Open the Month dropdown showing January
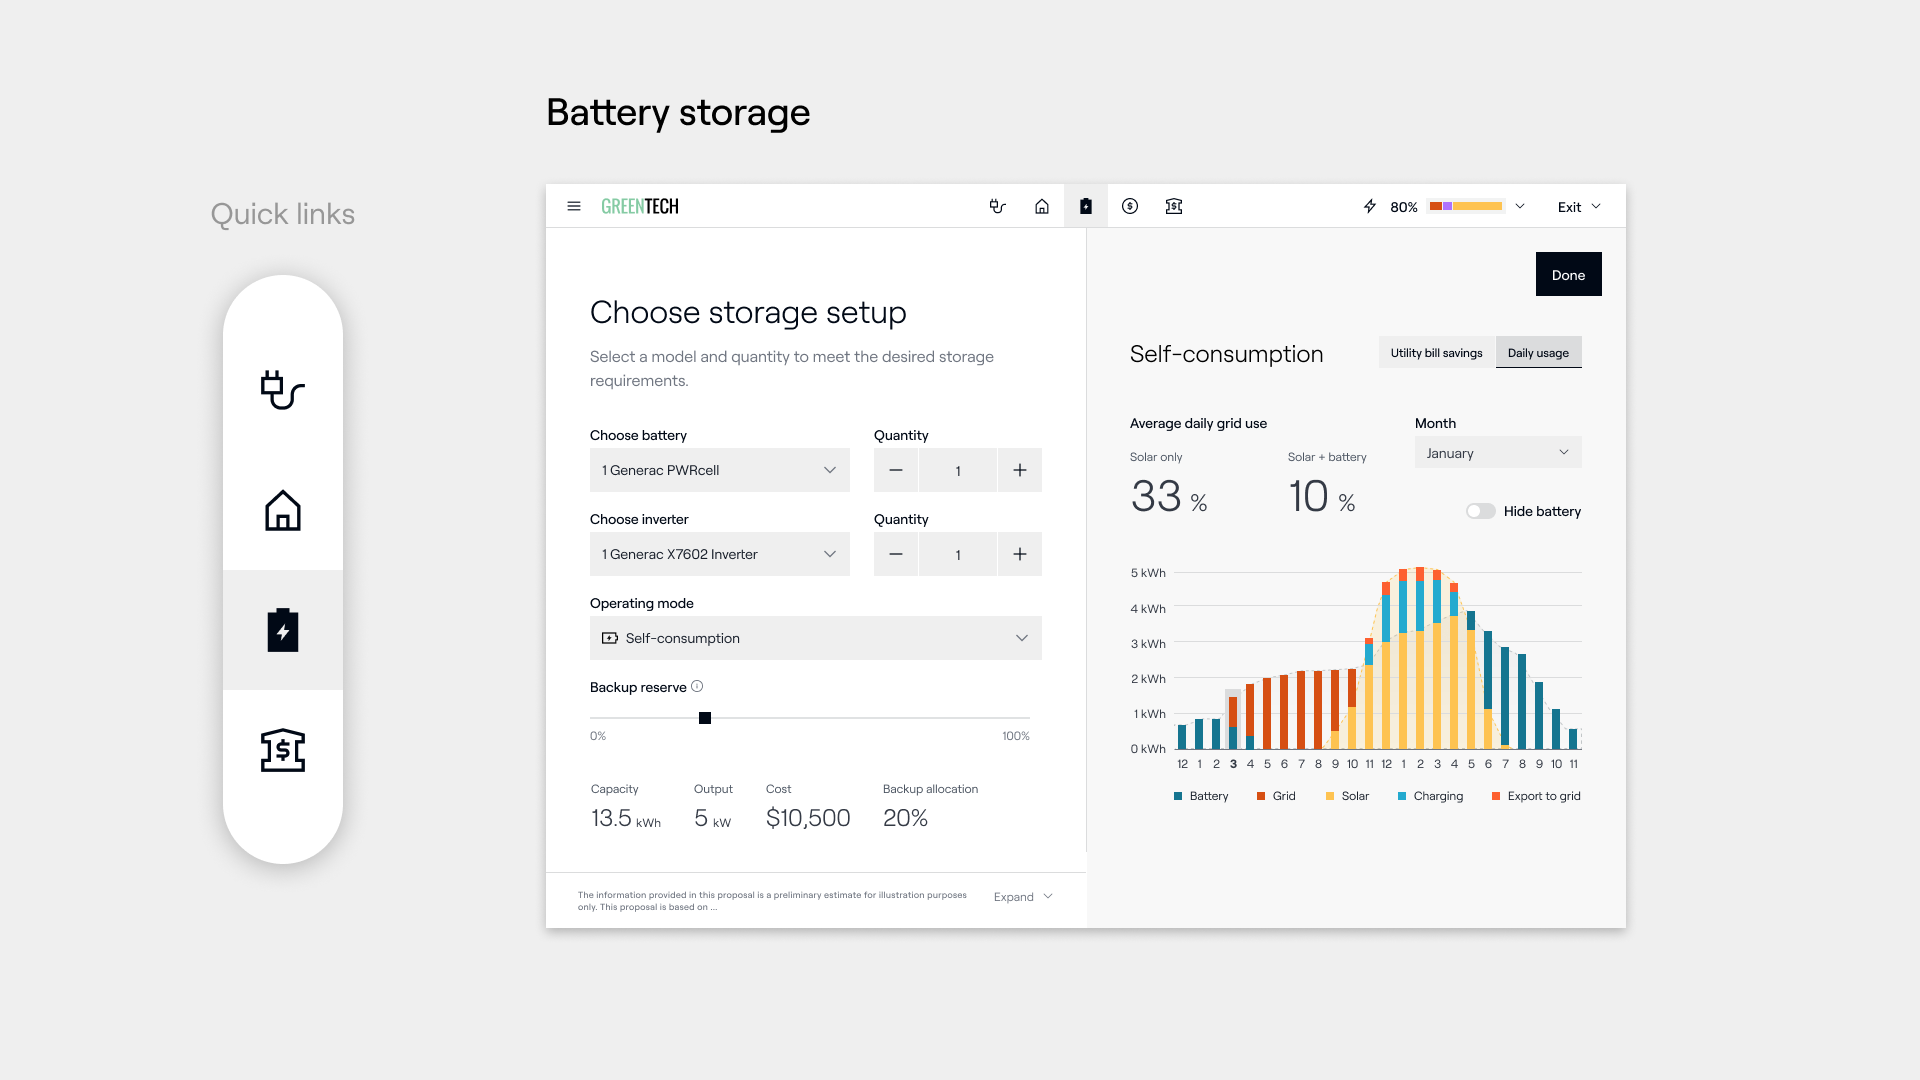The image size is (1920, 1080). [x=1497, y=453]
